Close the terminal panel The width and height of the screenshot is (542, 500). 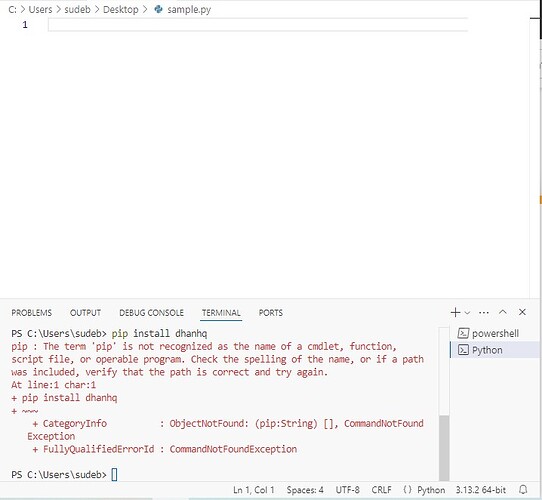pyautogui.click(x=522, y=312)
